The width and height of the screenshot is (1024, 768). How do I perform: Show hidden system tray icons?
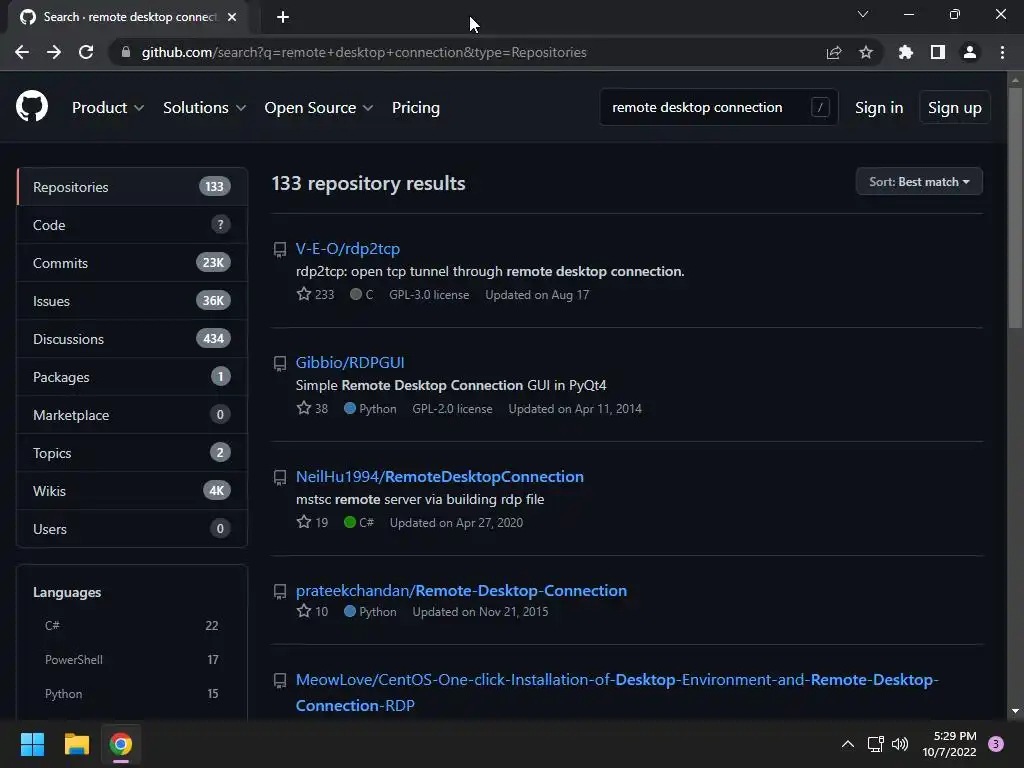point(848,744)
